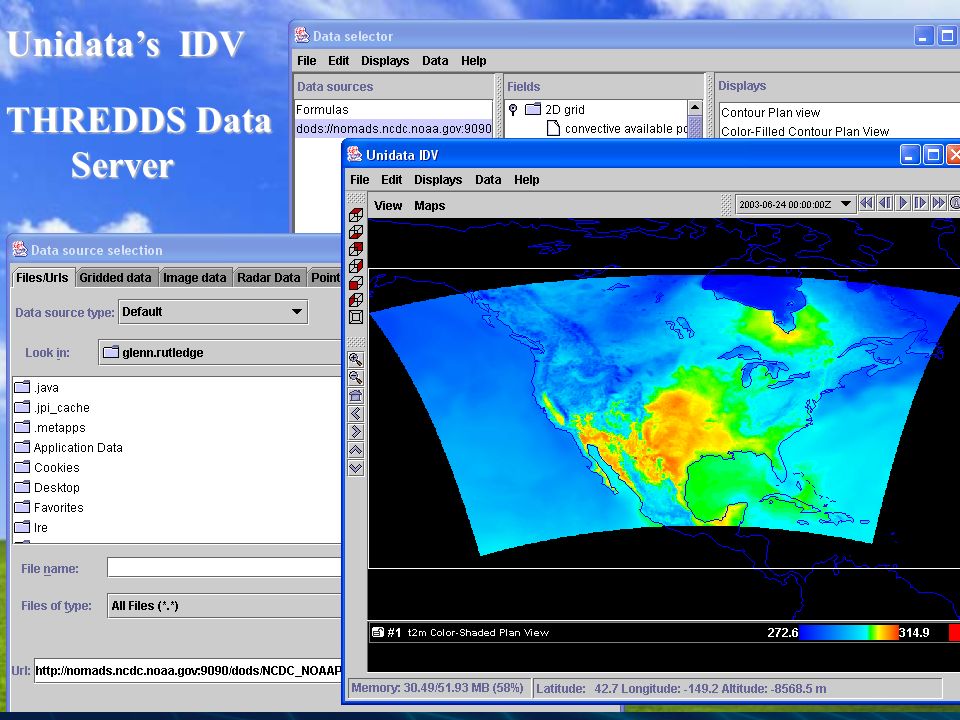Screen dimensions: 960x720
Task: Click the Memory 30.49/51.93 MB status readout
Action: click(x=438, y=688)
